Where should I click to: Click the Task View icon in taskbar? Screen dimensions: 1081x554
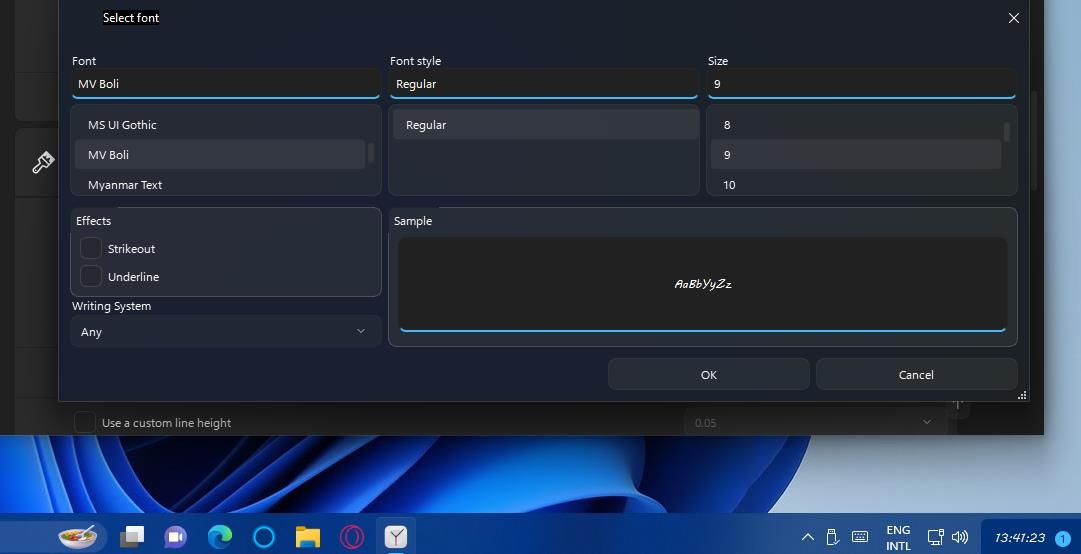(x=132, y=537)
